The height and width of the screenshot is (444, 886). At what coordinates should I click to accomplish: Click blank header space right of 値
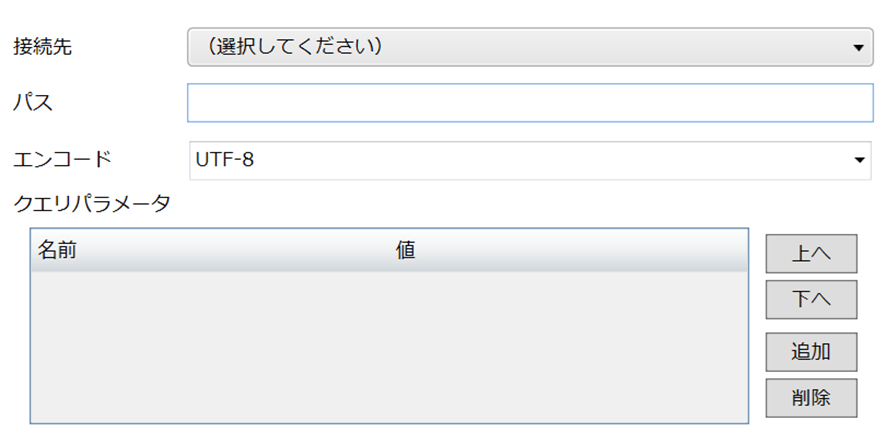click(x=600, y=250)
